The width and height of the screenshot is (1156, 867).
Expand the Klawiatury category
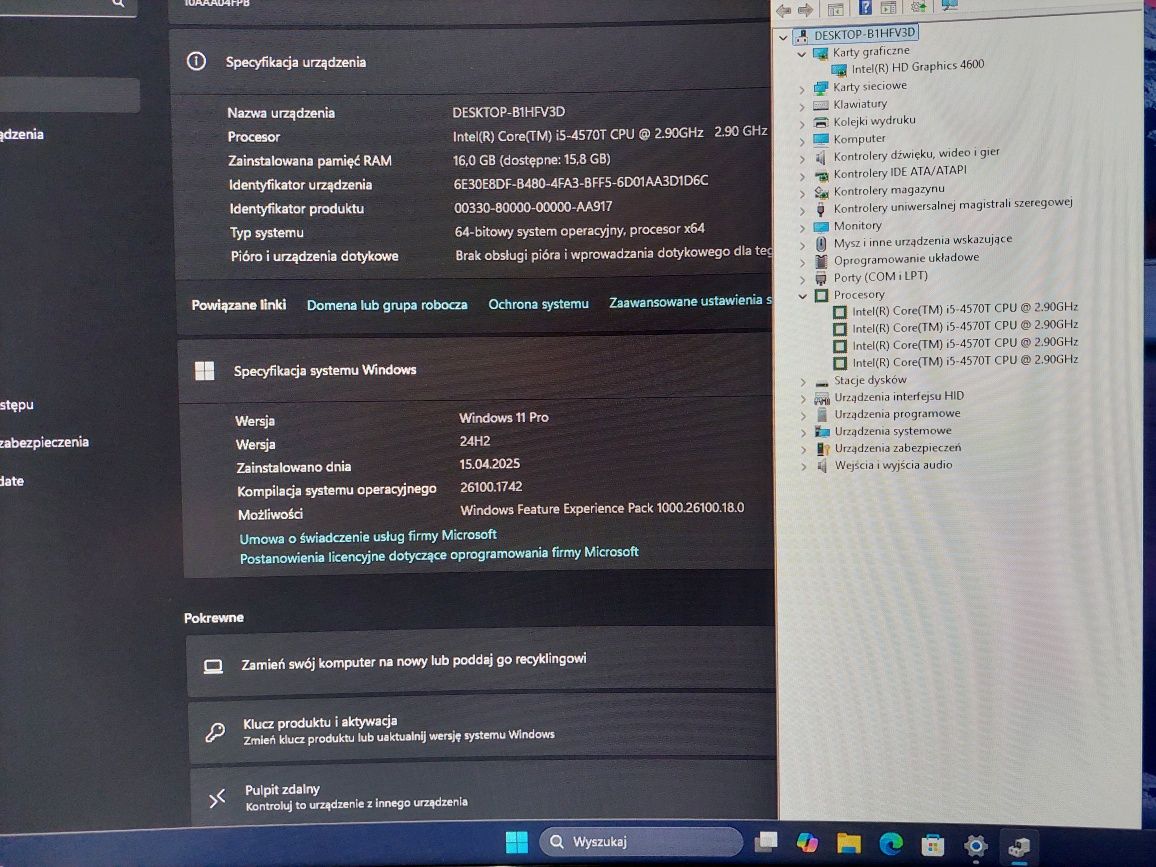pos(802,106)
